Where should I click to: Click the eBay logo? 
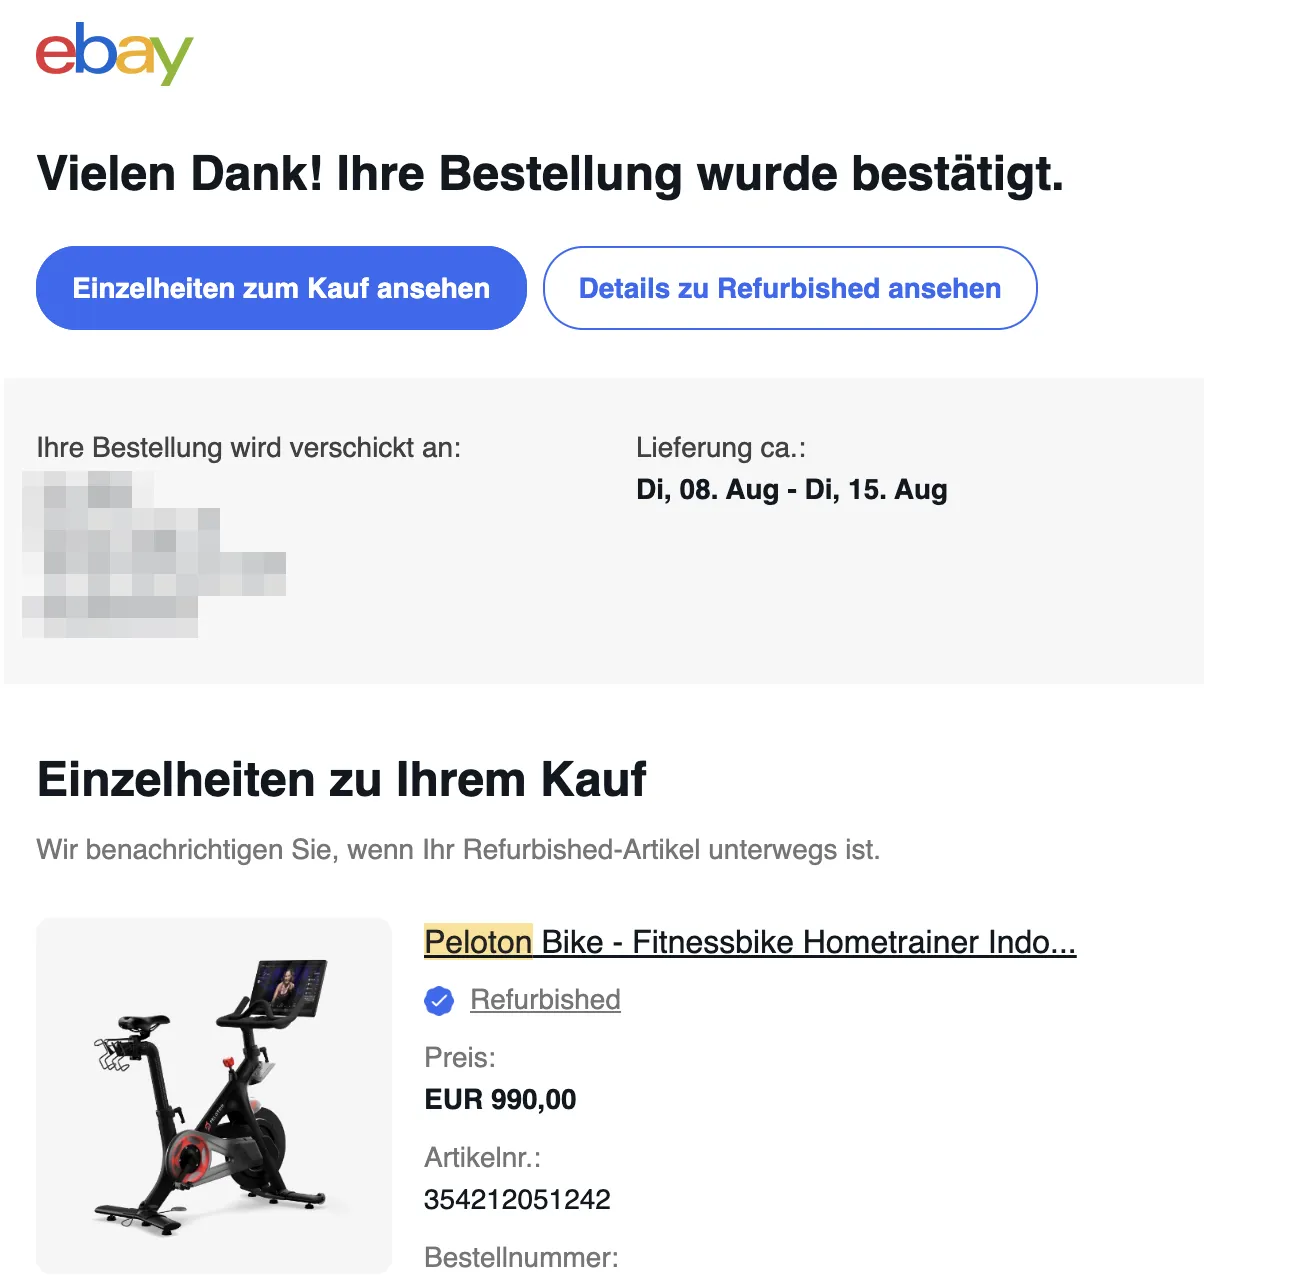[x=114, y=54]
